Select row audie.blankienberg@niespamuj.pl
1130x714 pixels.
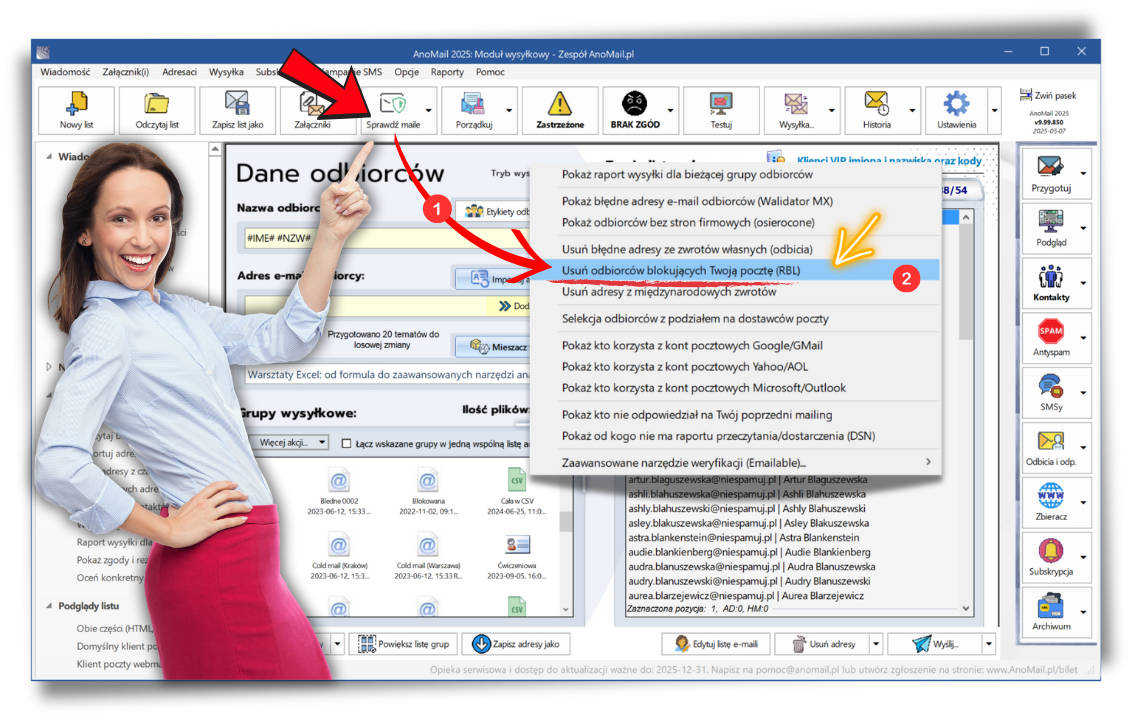pos(749,552)
